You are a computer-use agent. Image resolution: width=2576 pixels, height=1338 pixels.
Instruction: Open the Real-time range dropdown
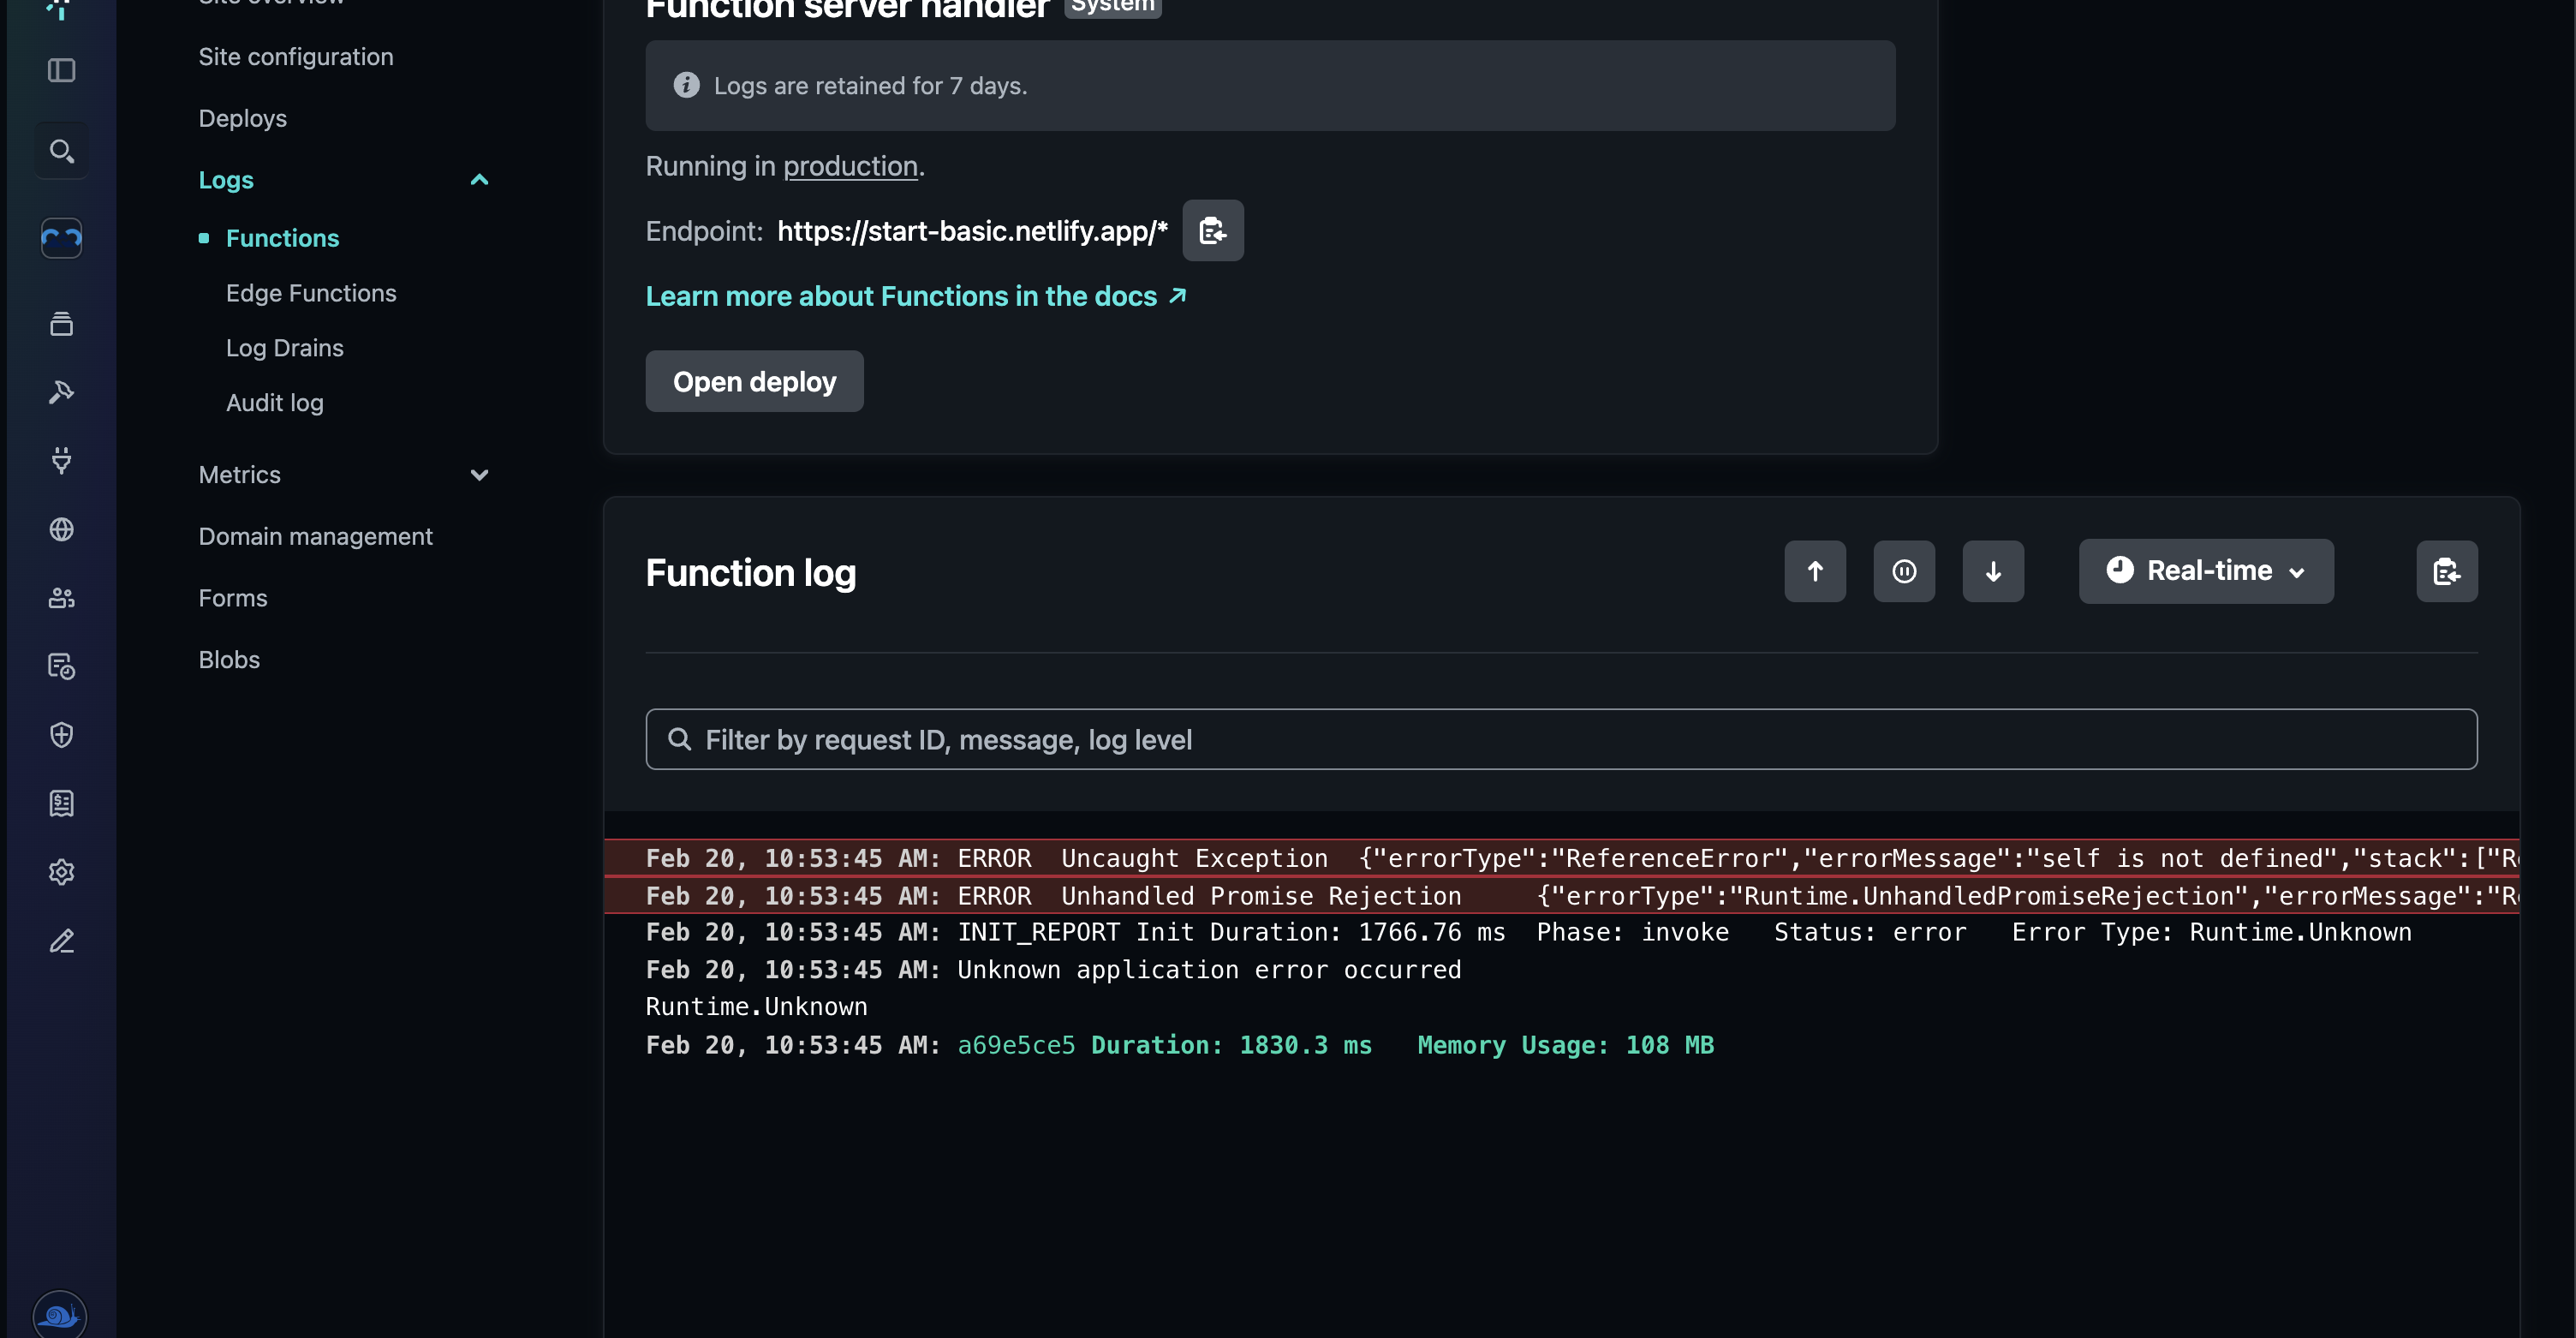[x=2206, y=571]
